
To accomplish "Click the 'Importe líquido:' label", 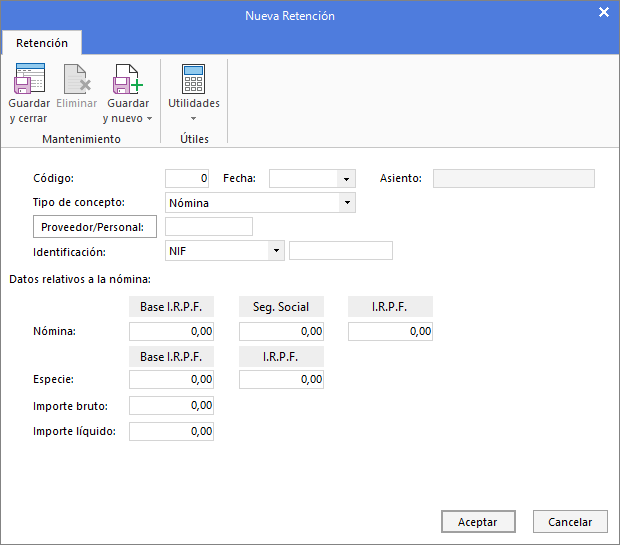I will pos(74,431).
